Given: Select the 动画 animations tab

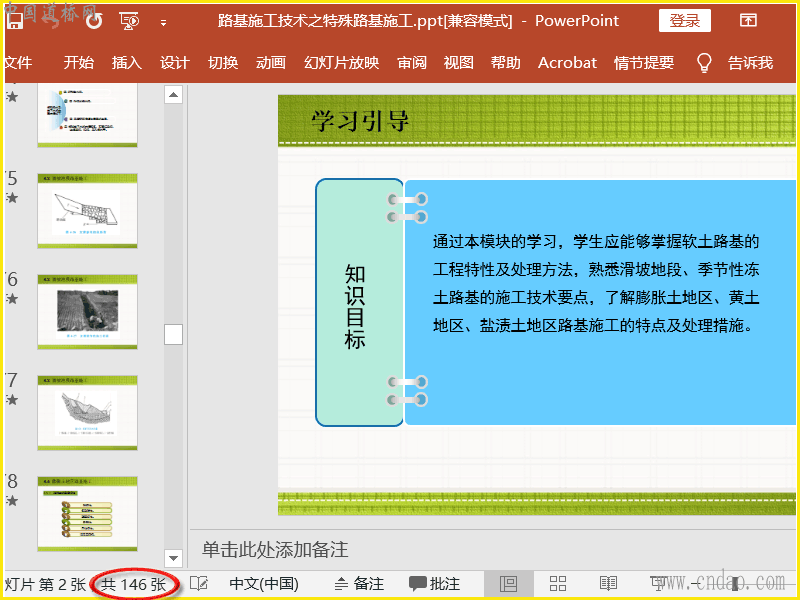Looking at the screenshot, I should (x=271, y=62).
